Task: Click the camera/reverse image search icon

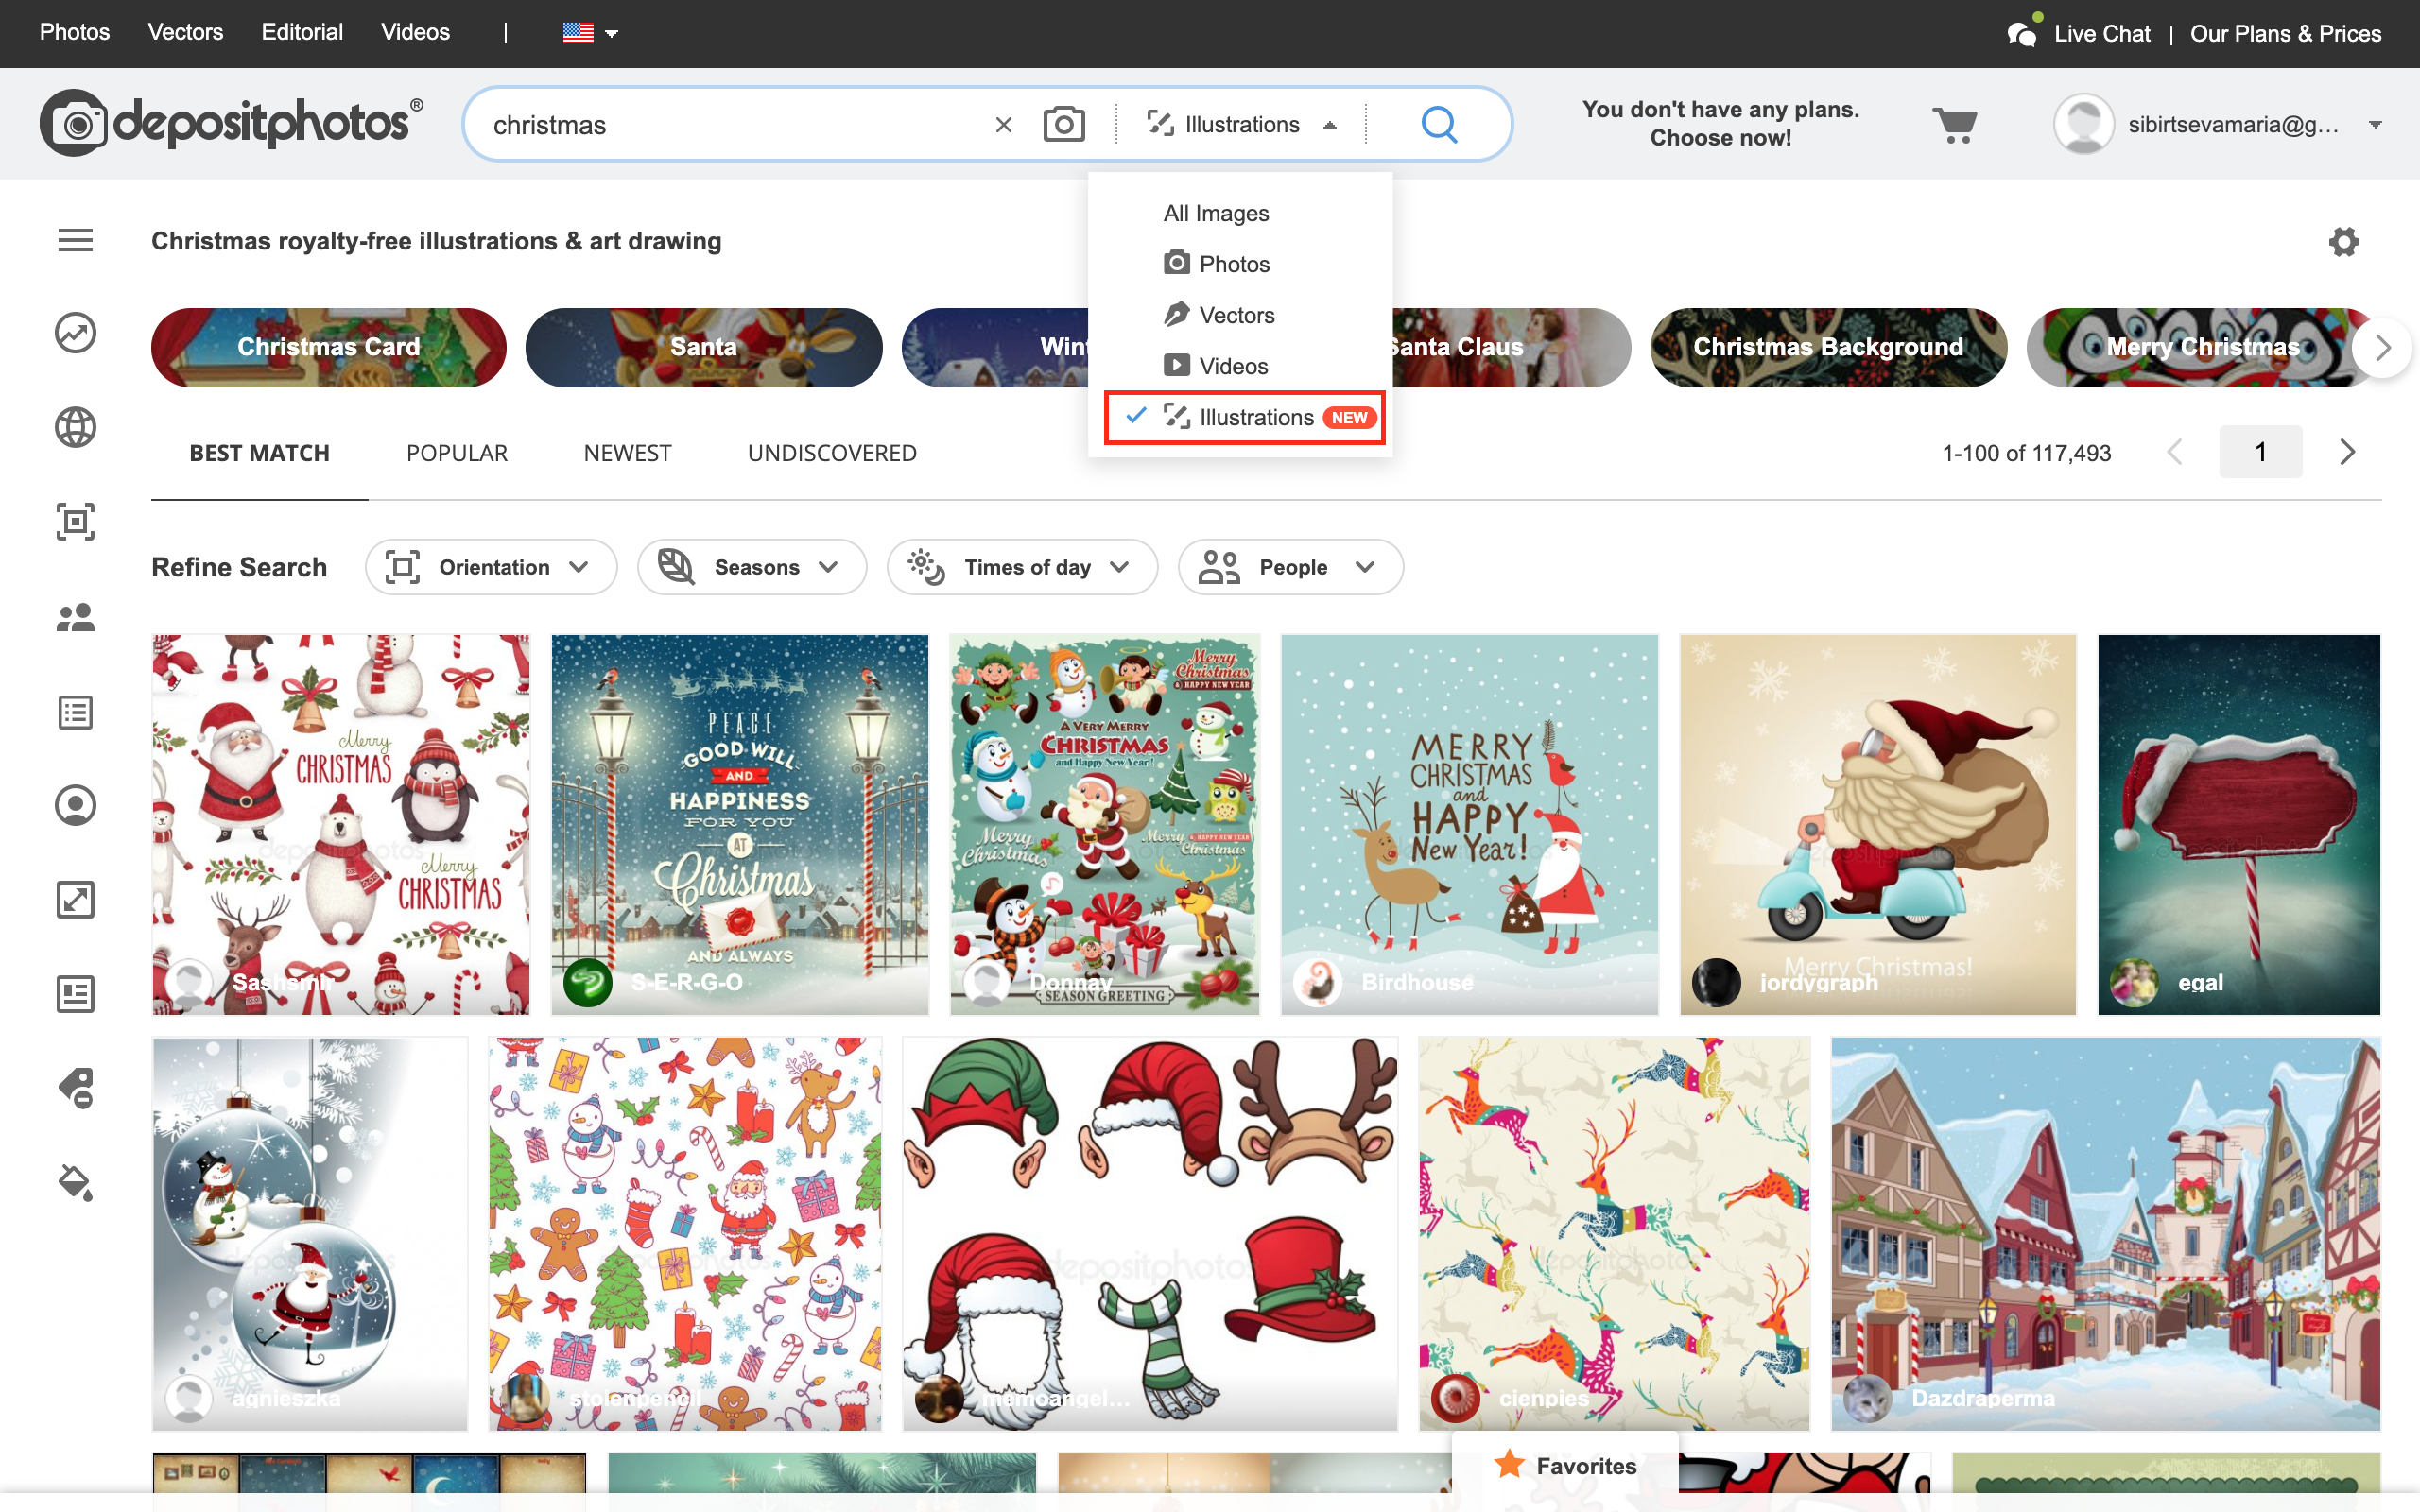Action: coord(1064,124)
